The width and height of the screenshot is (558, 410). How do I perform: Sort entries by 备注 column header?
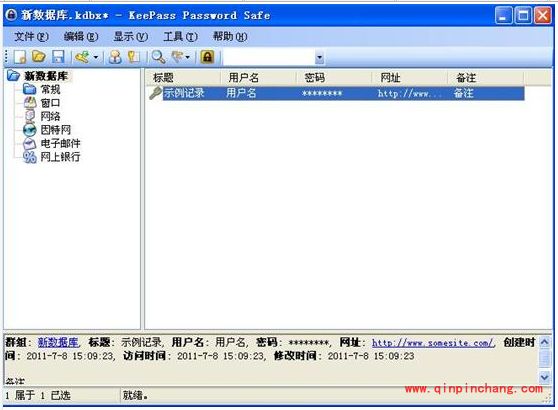click(x=485, y=78)
